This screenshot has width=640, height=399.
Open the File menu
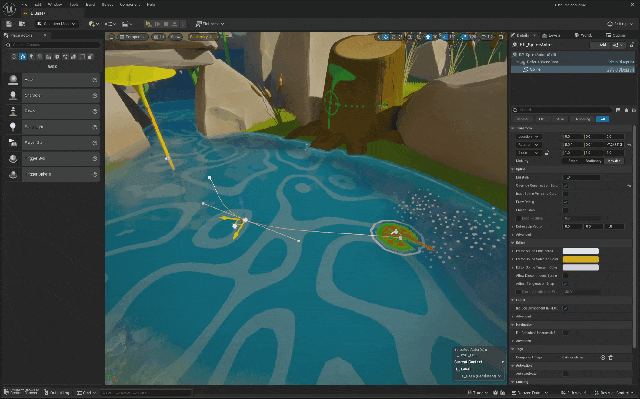[x=24, y=4]
